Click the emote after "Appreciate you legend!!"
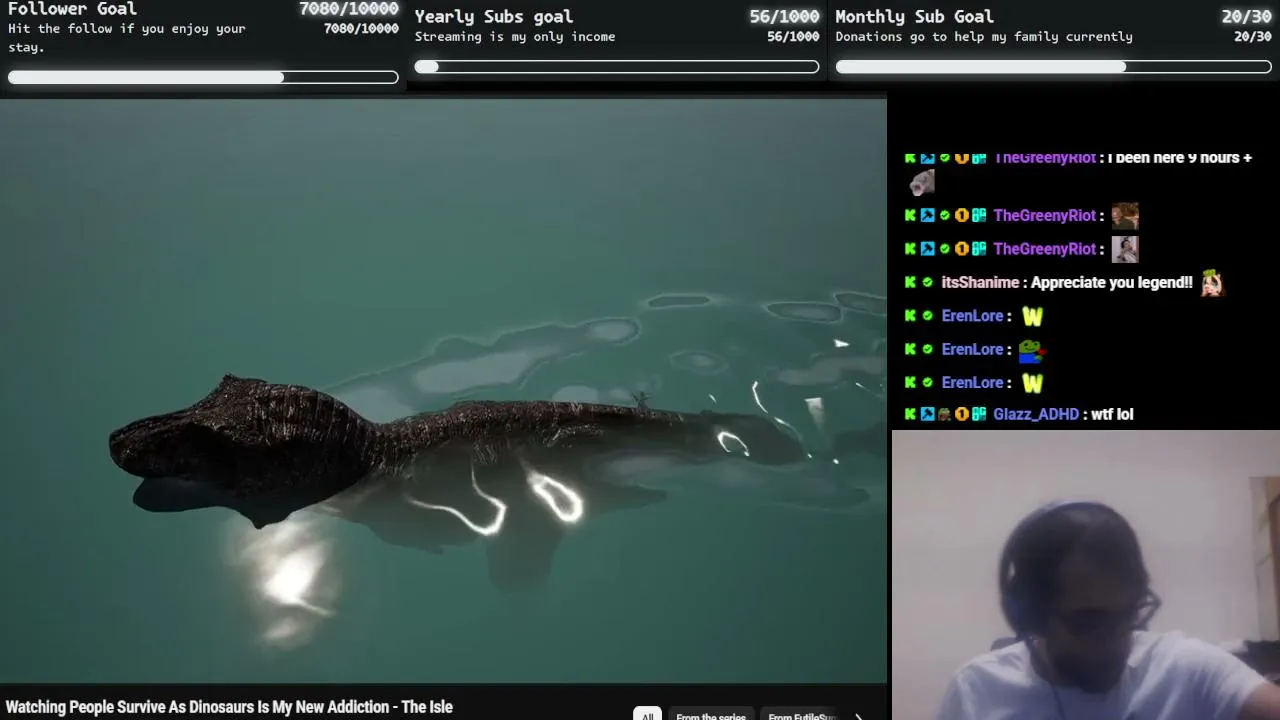 tap(1212, 283)
